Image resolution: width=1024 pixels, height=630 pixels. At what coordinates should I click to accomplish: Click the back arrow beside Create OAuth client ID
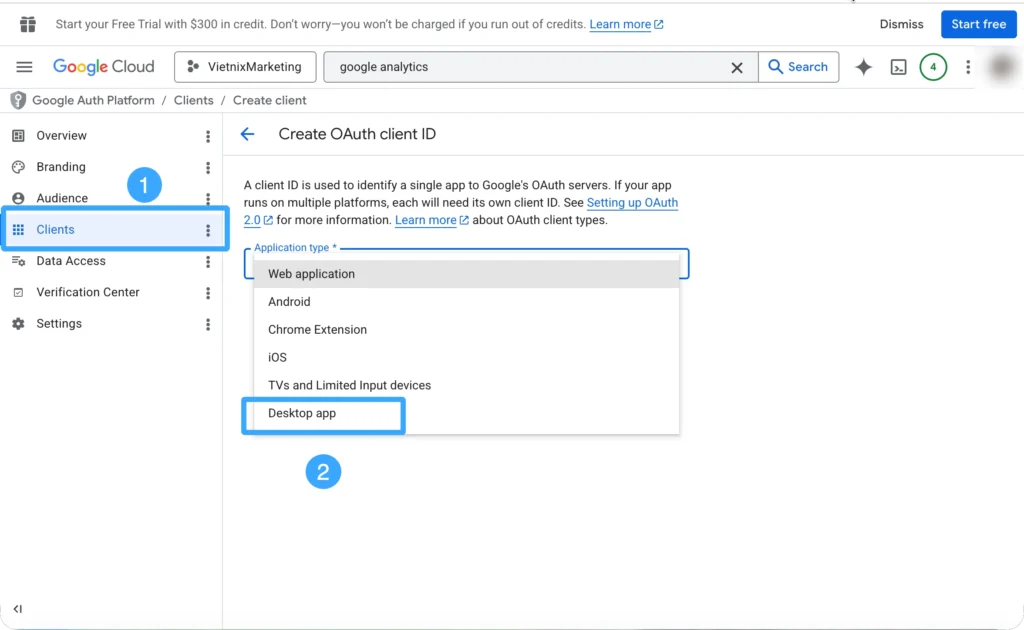247,134
